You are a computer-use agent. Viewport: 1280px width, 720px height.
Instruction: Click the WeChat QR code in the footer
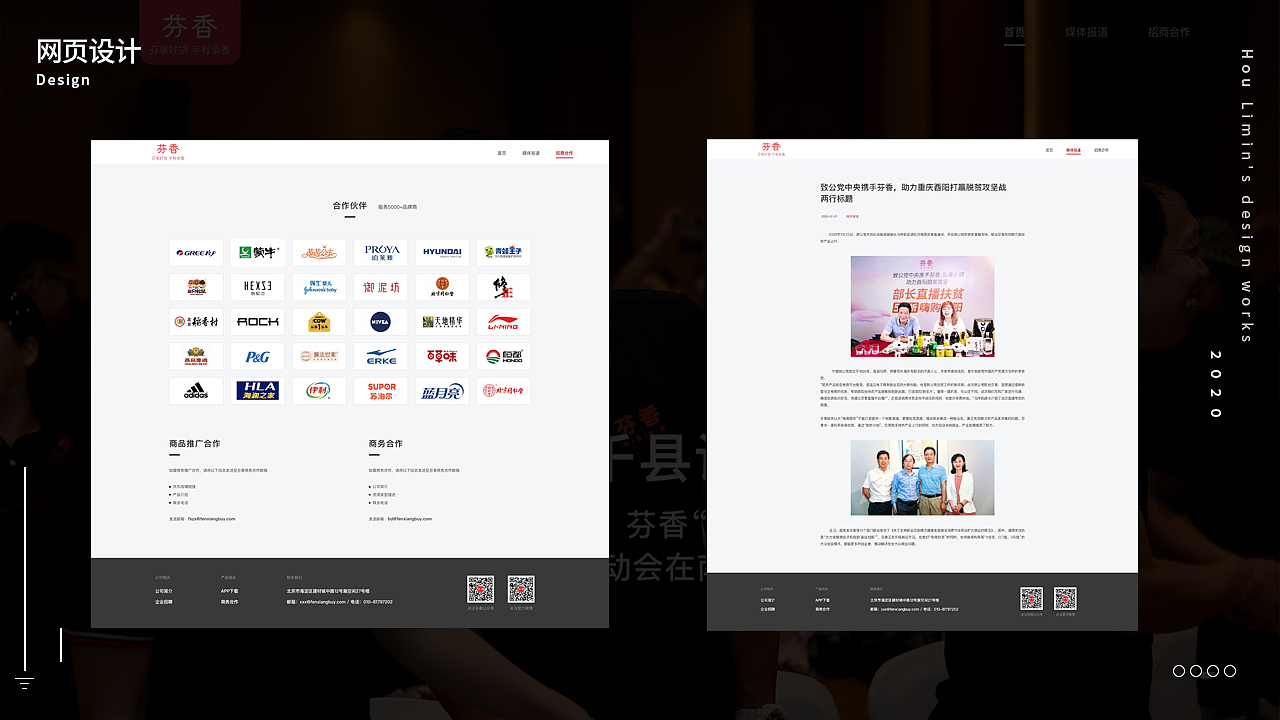click(x=480, y=590)
